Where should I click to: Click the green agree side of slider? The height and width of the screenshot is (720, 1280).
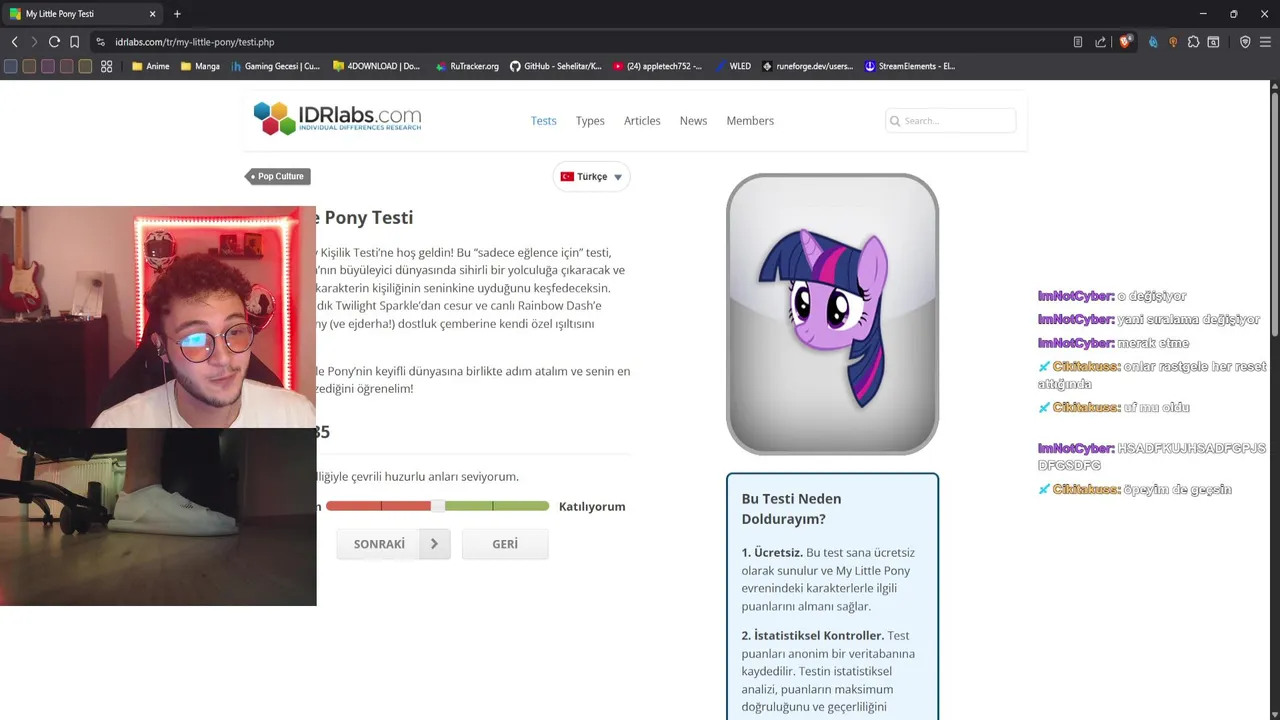click(497, 506)
